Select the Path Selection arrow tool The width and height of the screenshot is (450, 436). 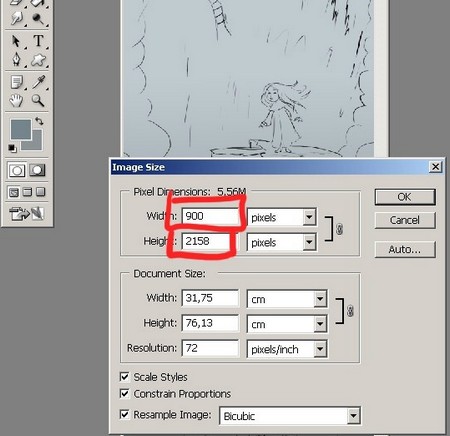pyautogui.click(x=16, y=41)
